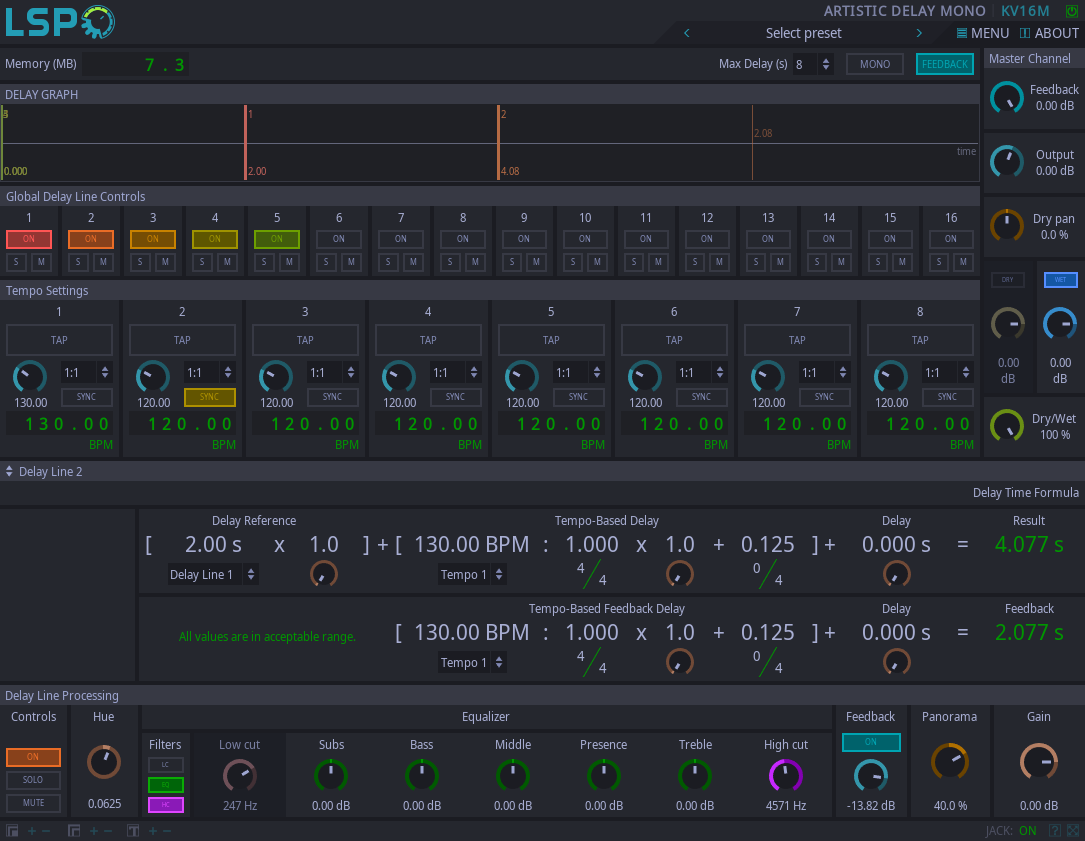Disable SYNC for Tempo 2
This screenshot has width=1085, height=841.
tap(209, 397)
